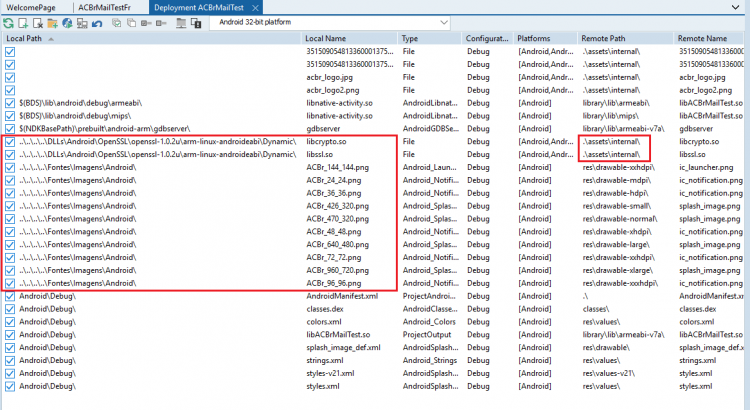
Task: Close the Deployment ACBrMailTest tab
Action: pyautogui.click(x=255, y=8)
